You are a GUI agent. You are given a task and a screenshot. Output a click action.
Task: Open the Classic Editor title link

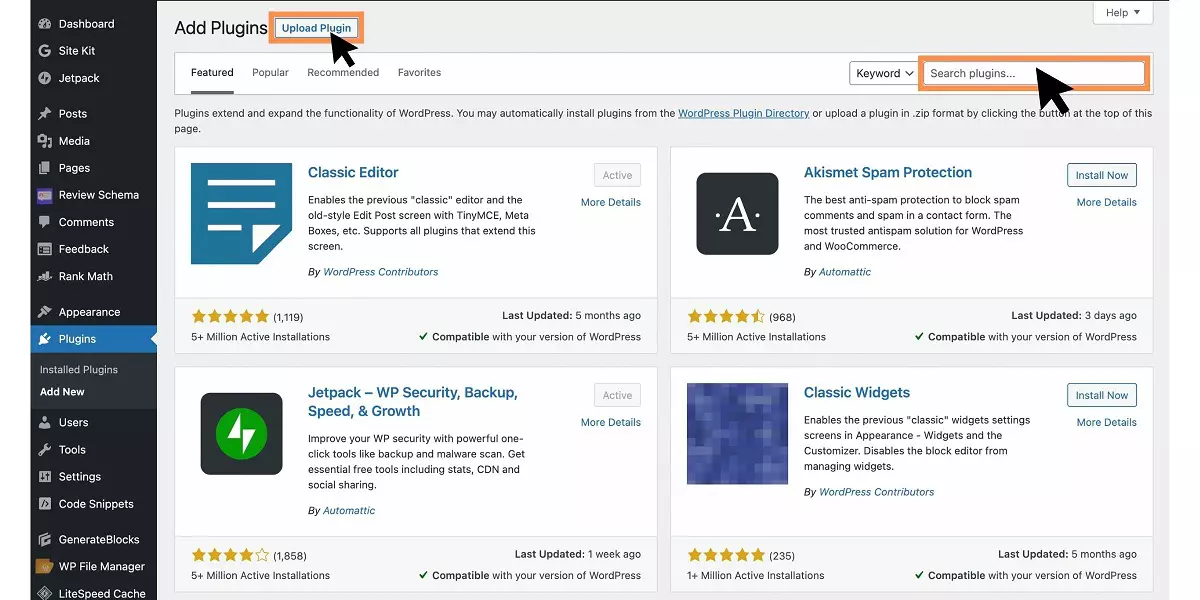[x=353, y=172]
